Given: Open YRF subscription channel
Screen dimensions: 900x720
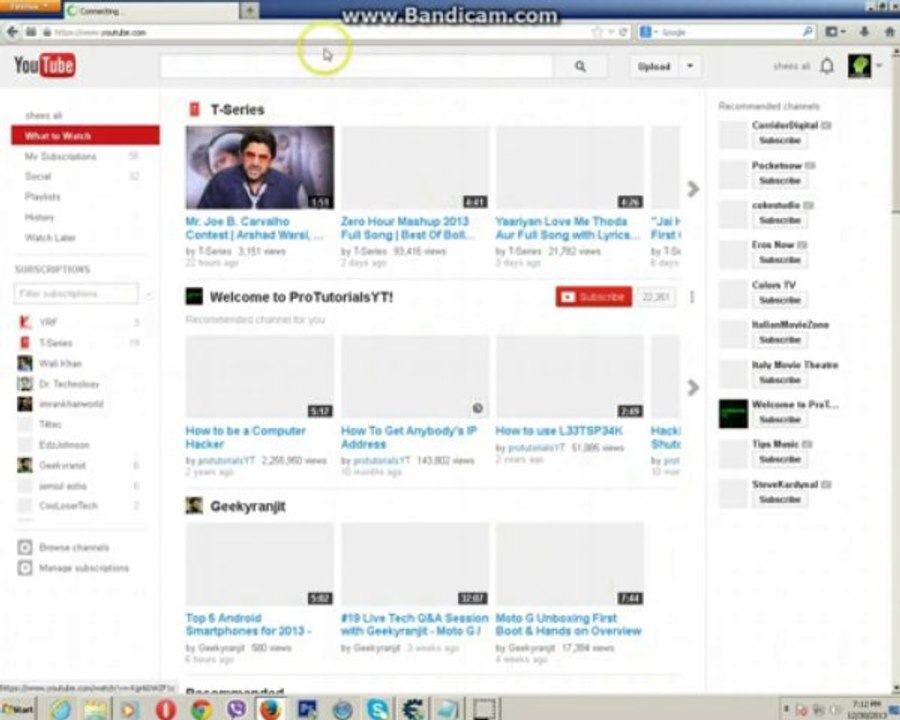Looking at the screenshot, I should click(48, 322).
